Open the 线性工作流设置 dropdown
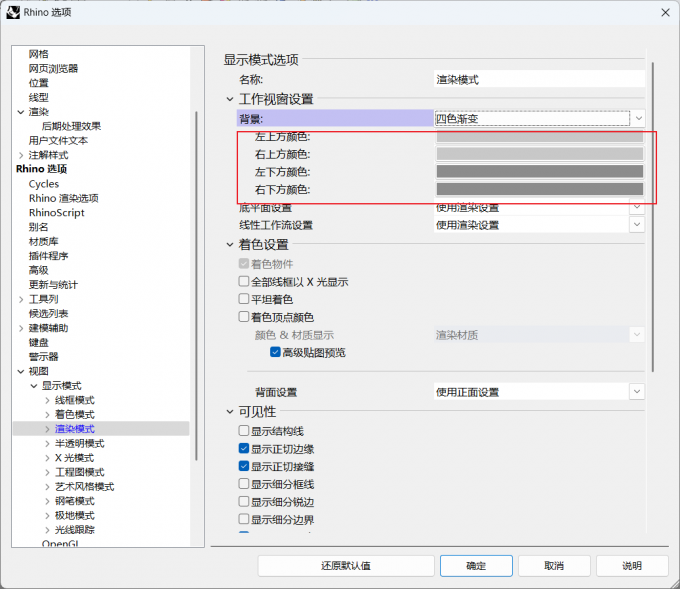680x589 pixels. coord(539,225)
